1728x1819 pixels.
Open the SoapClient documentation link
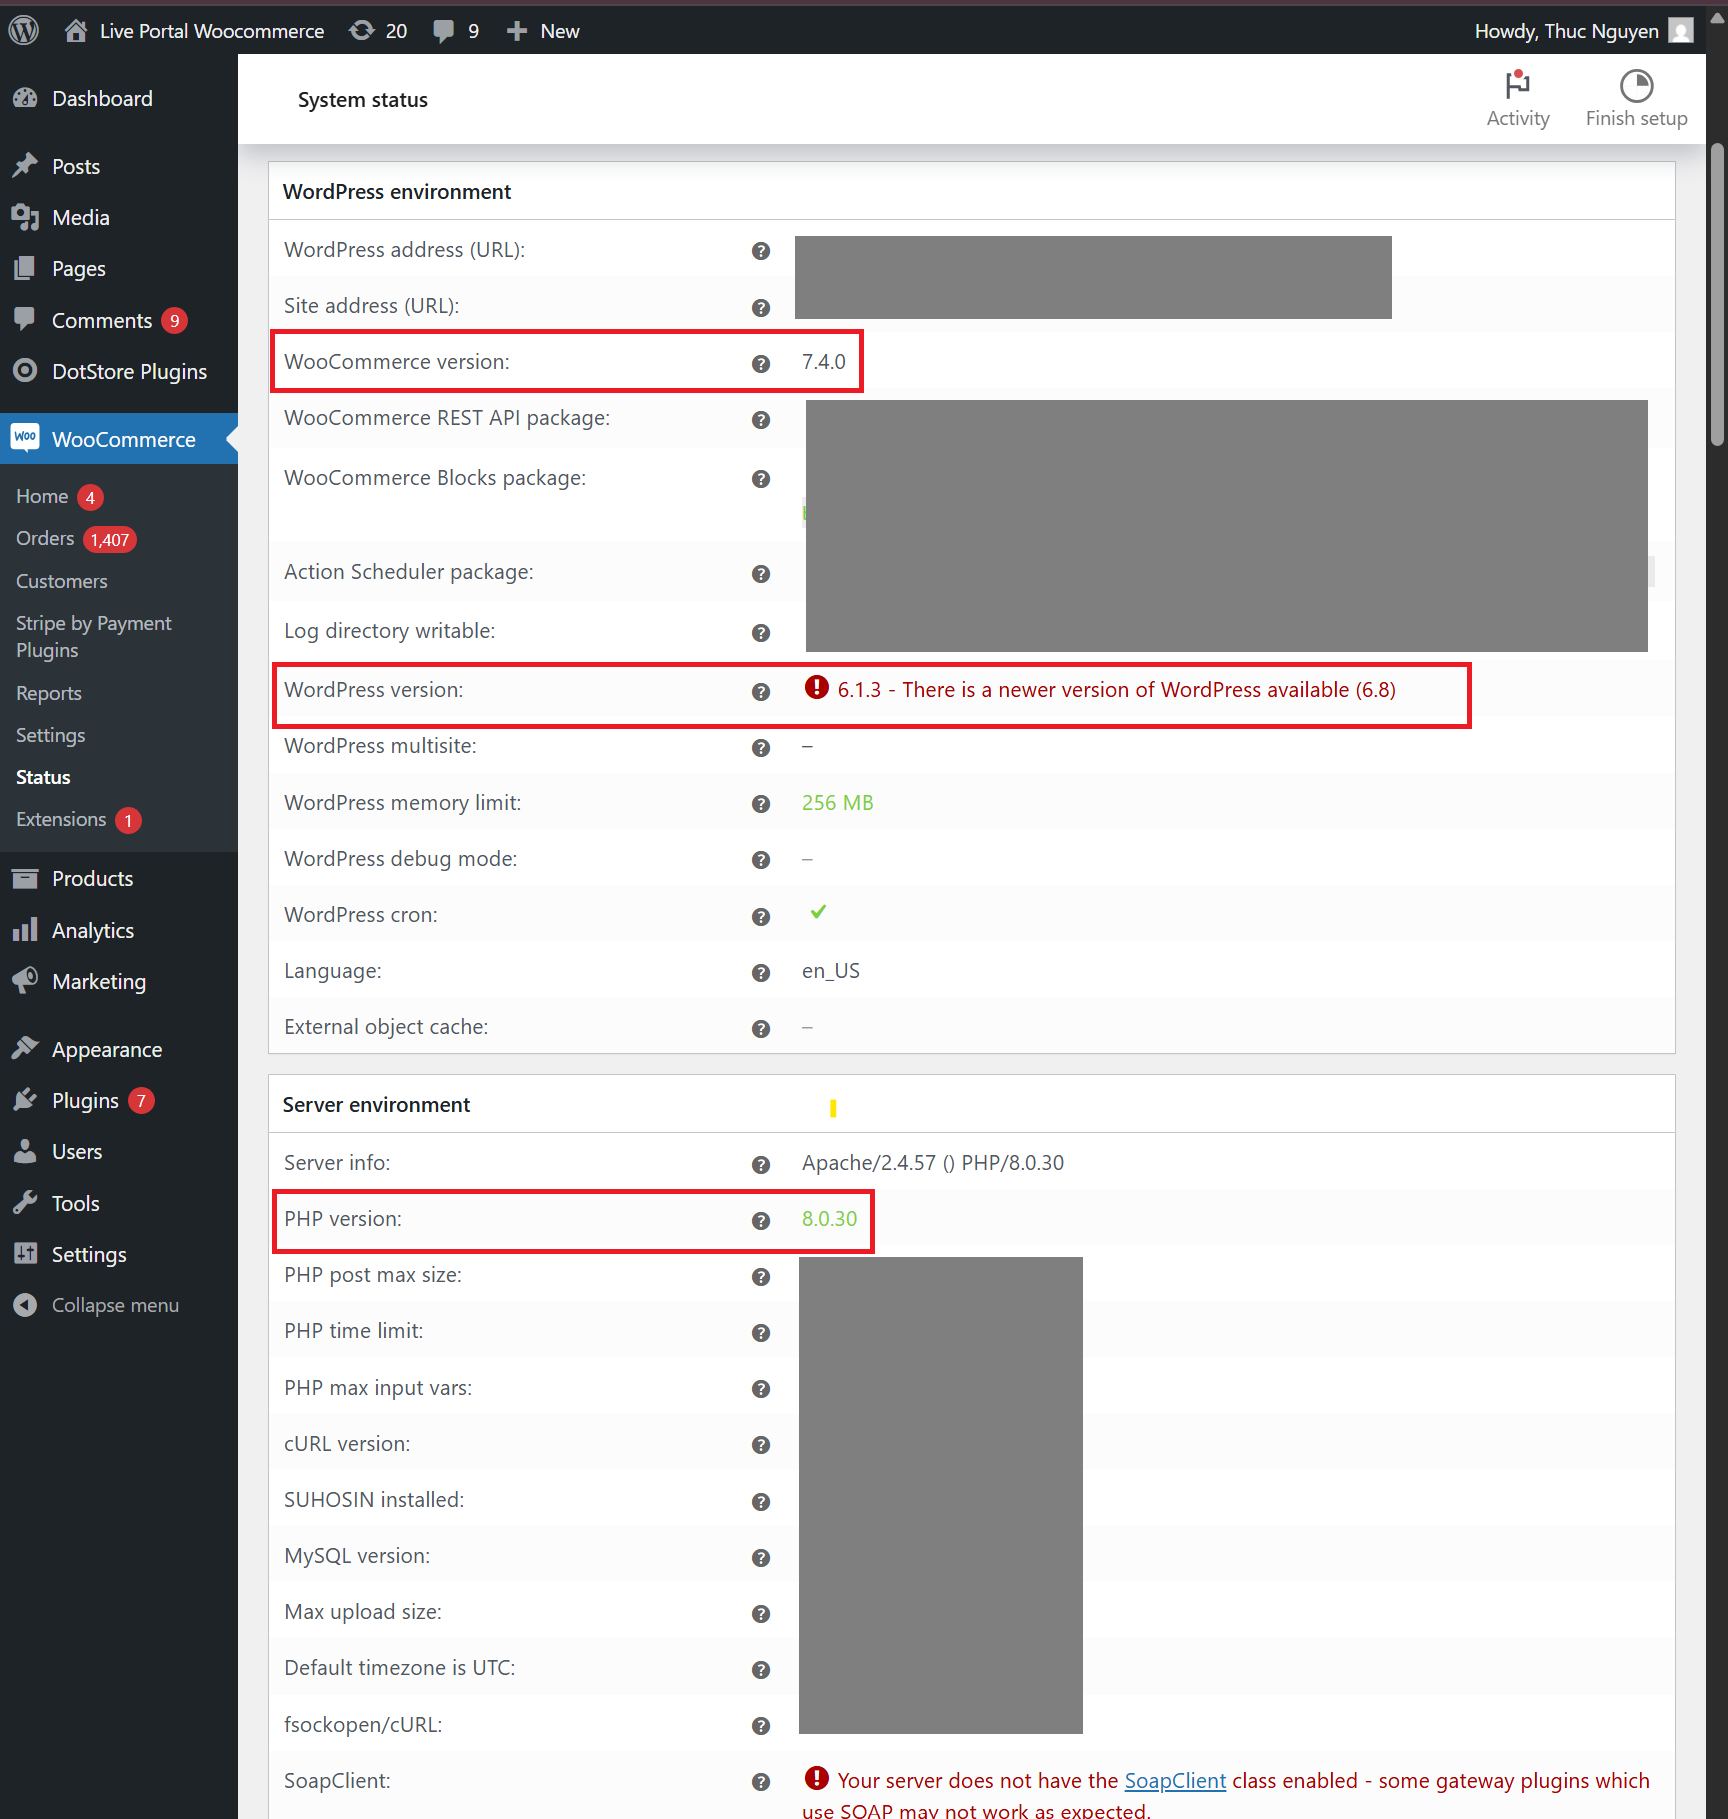coord(1175,1780)
